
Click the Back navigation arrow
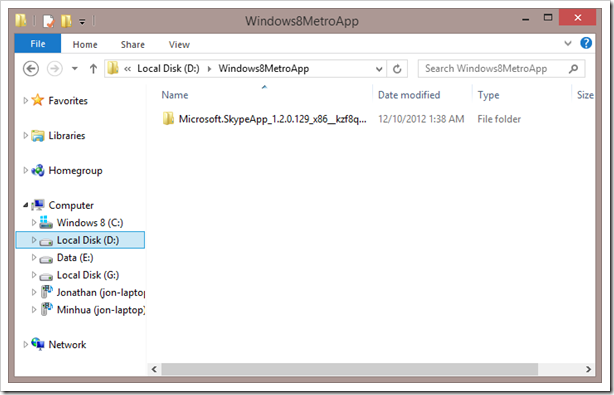(31, 69)
